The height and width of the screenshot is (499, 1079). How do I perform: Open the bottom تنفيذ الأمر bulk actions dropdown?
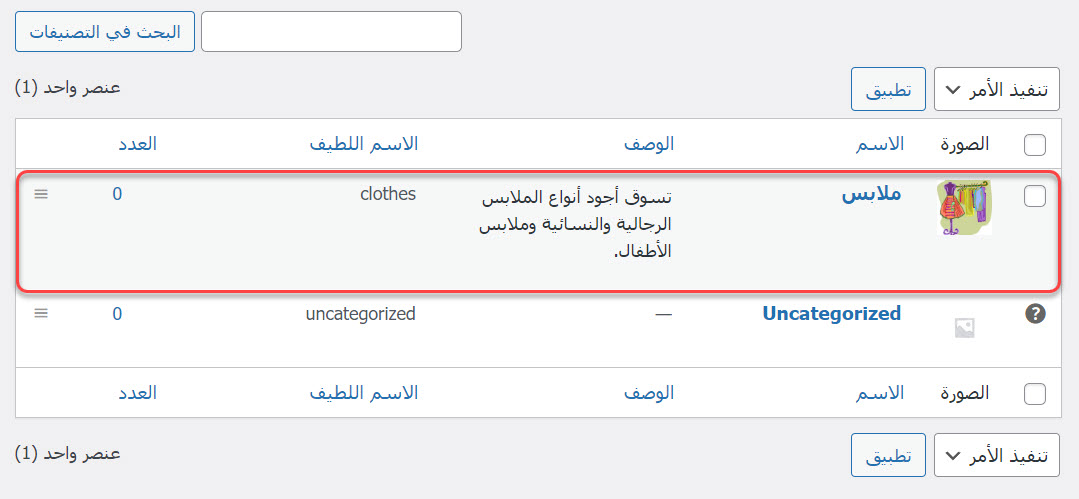[x=995, y=455]
